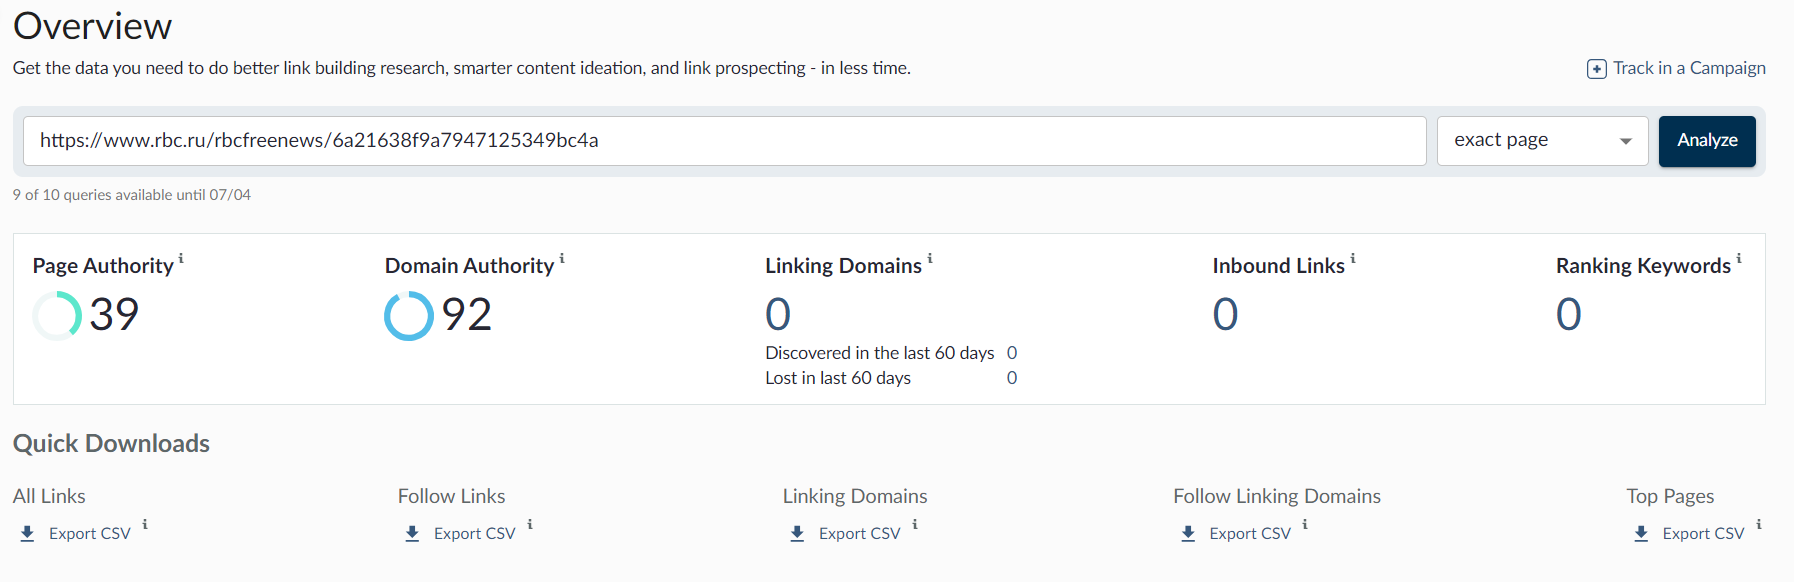Screen dimensions: 1794x582
Task: Show info icon beside Linking Domains export
Action: pos(915,524)
